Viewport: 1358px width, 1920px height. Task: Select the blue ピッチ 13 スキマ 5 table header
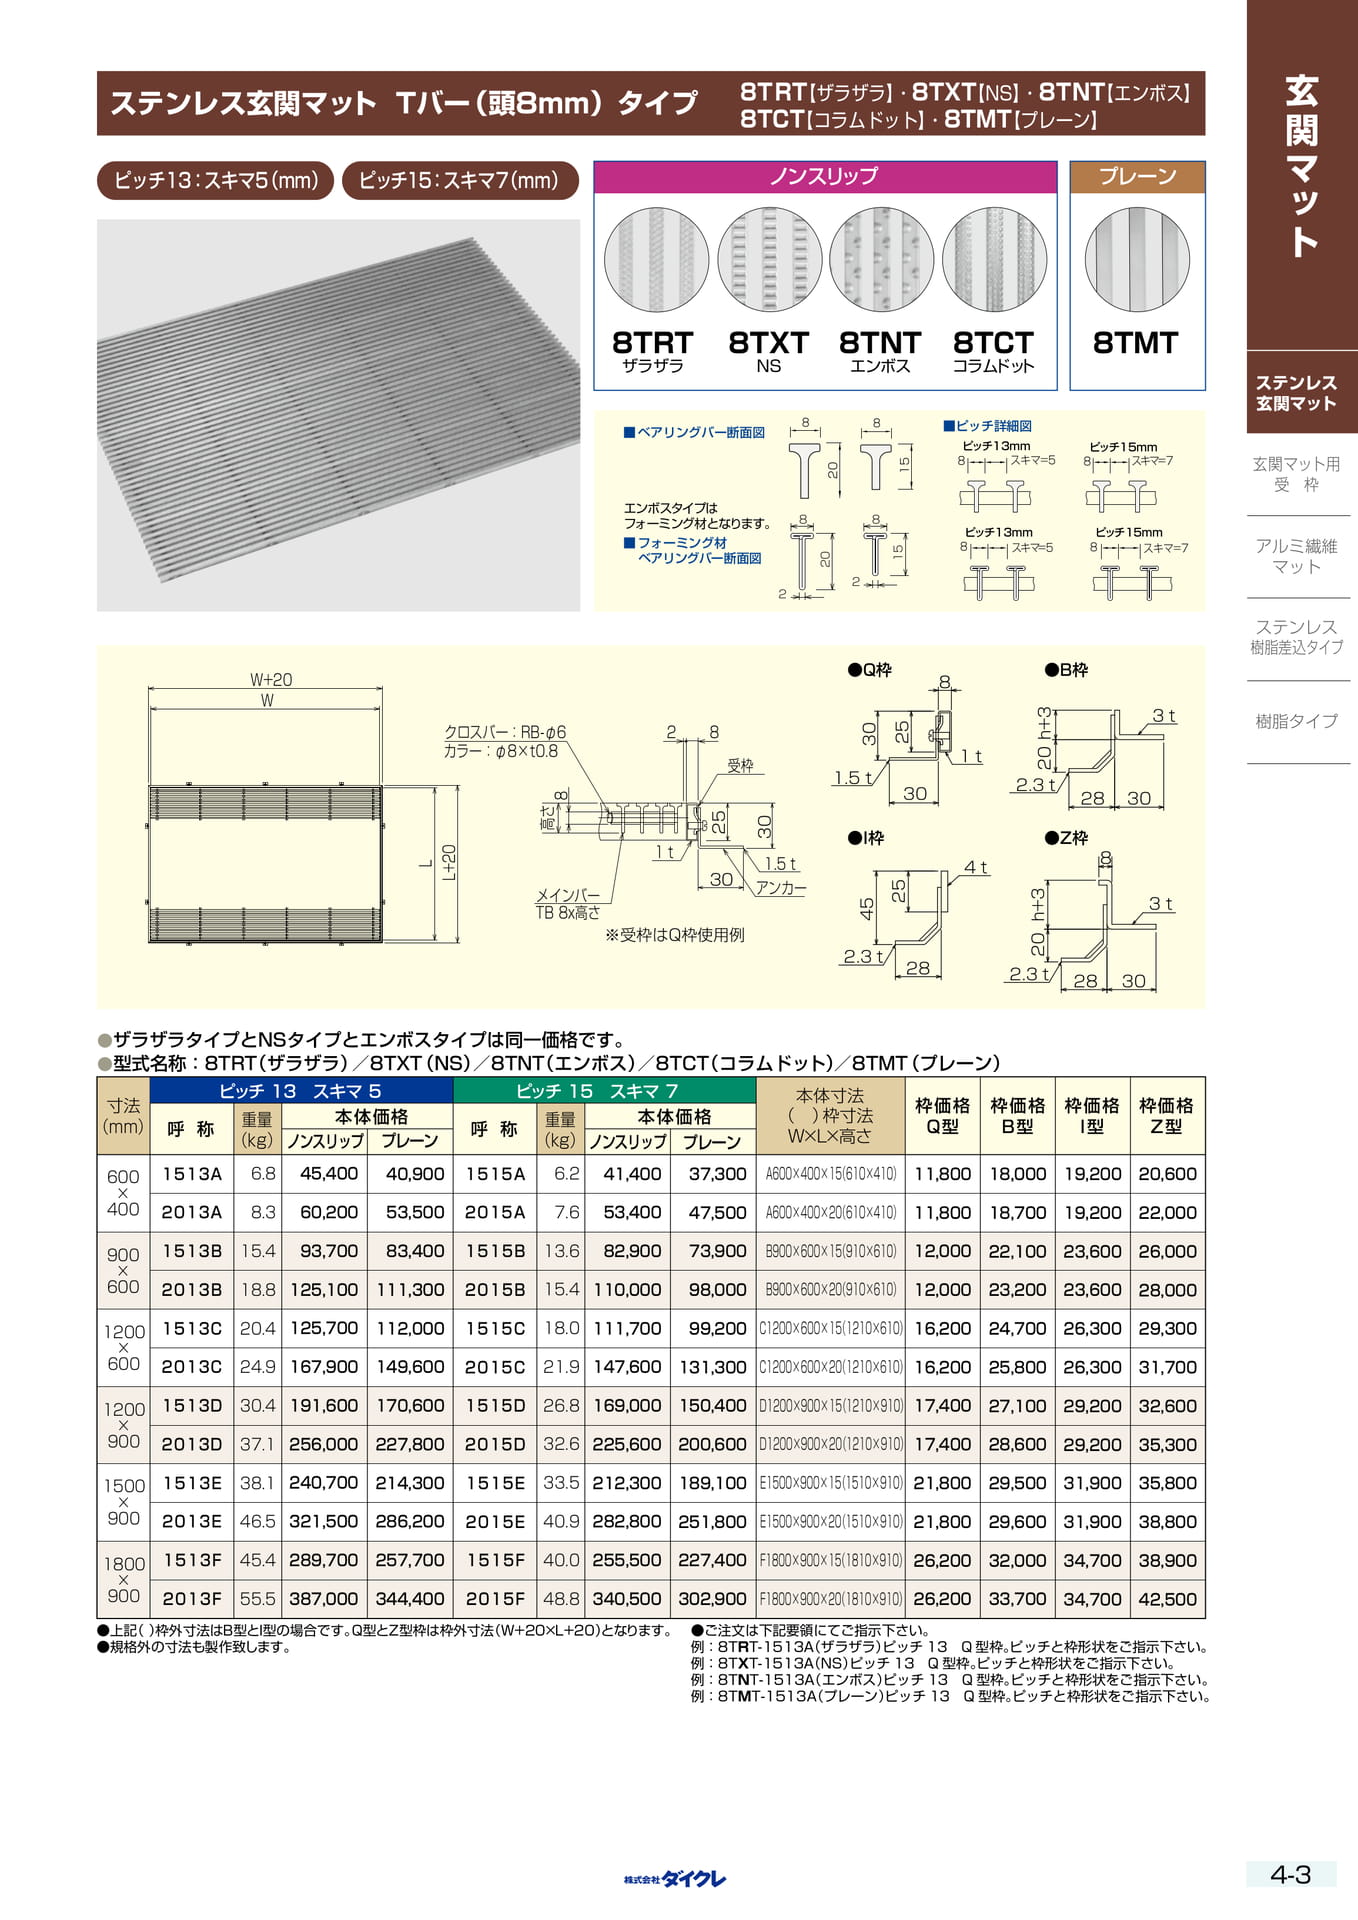click(x=301, y=1090)
